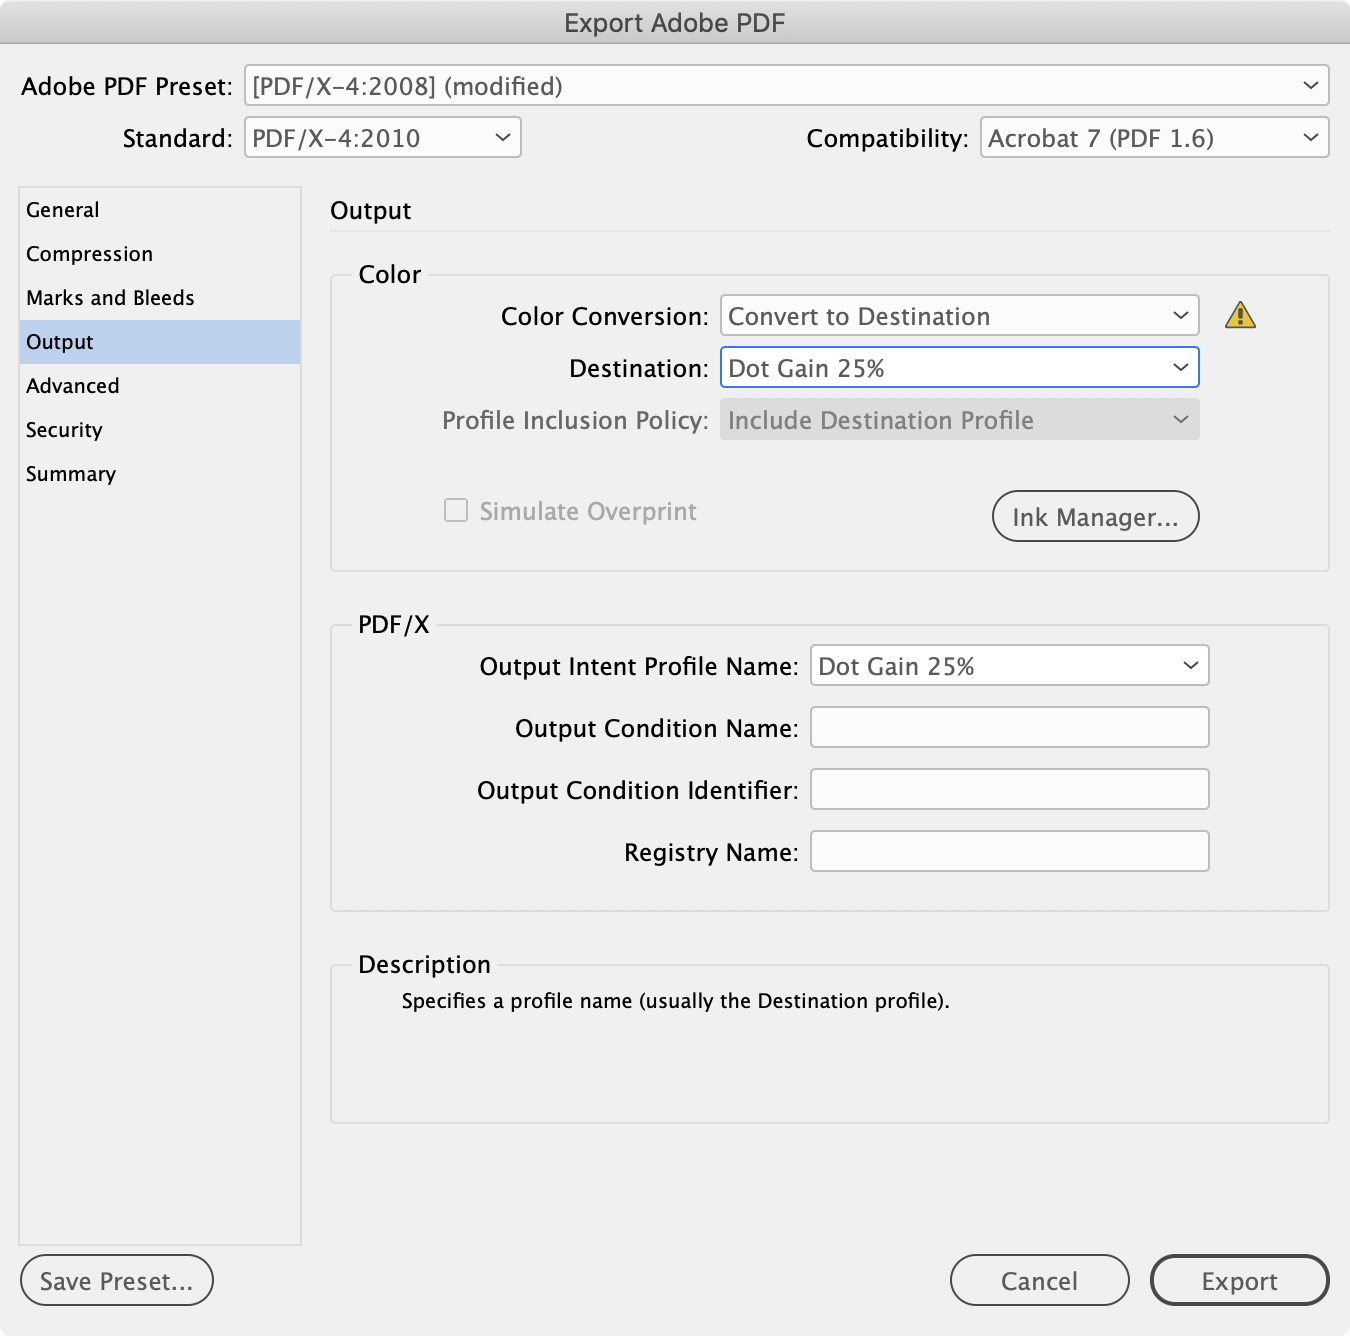The height and width of the screenshot is (1336, 1350).
Task: Enable Simulate Overprint
Action: 455,510
